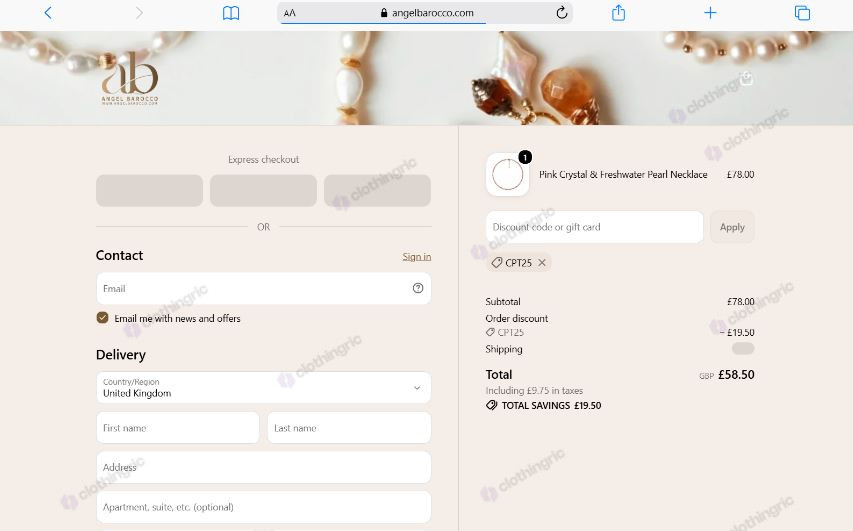Click the angelbarocco.com address bar
The image size is (853, 531).
(x=427, y=13)
